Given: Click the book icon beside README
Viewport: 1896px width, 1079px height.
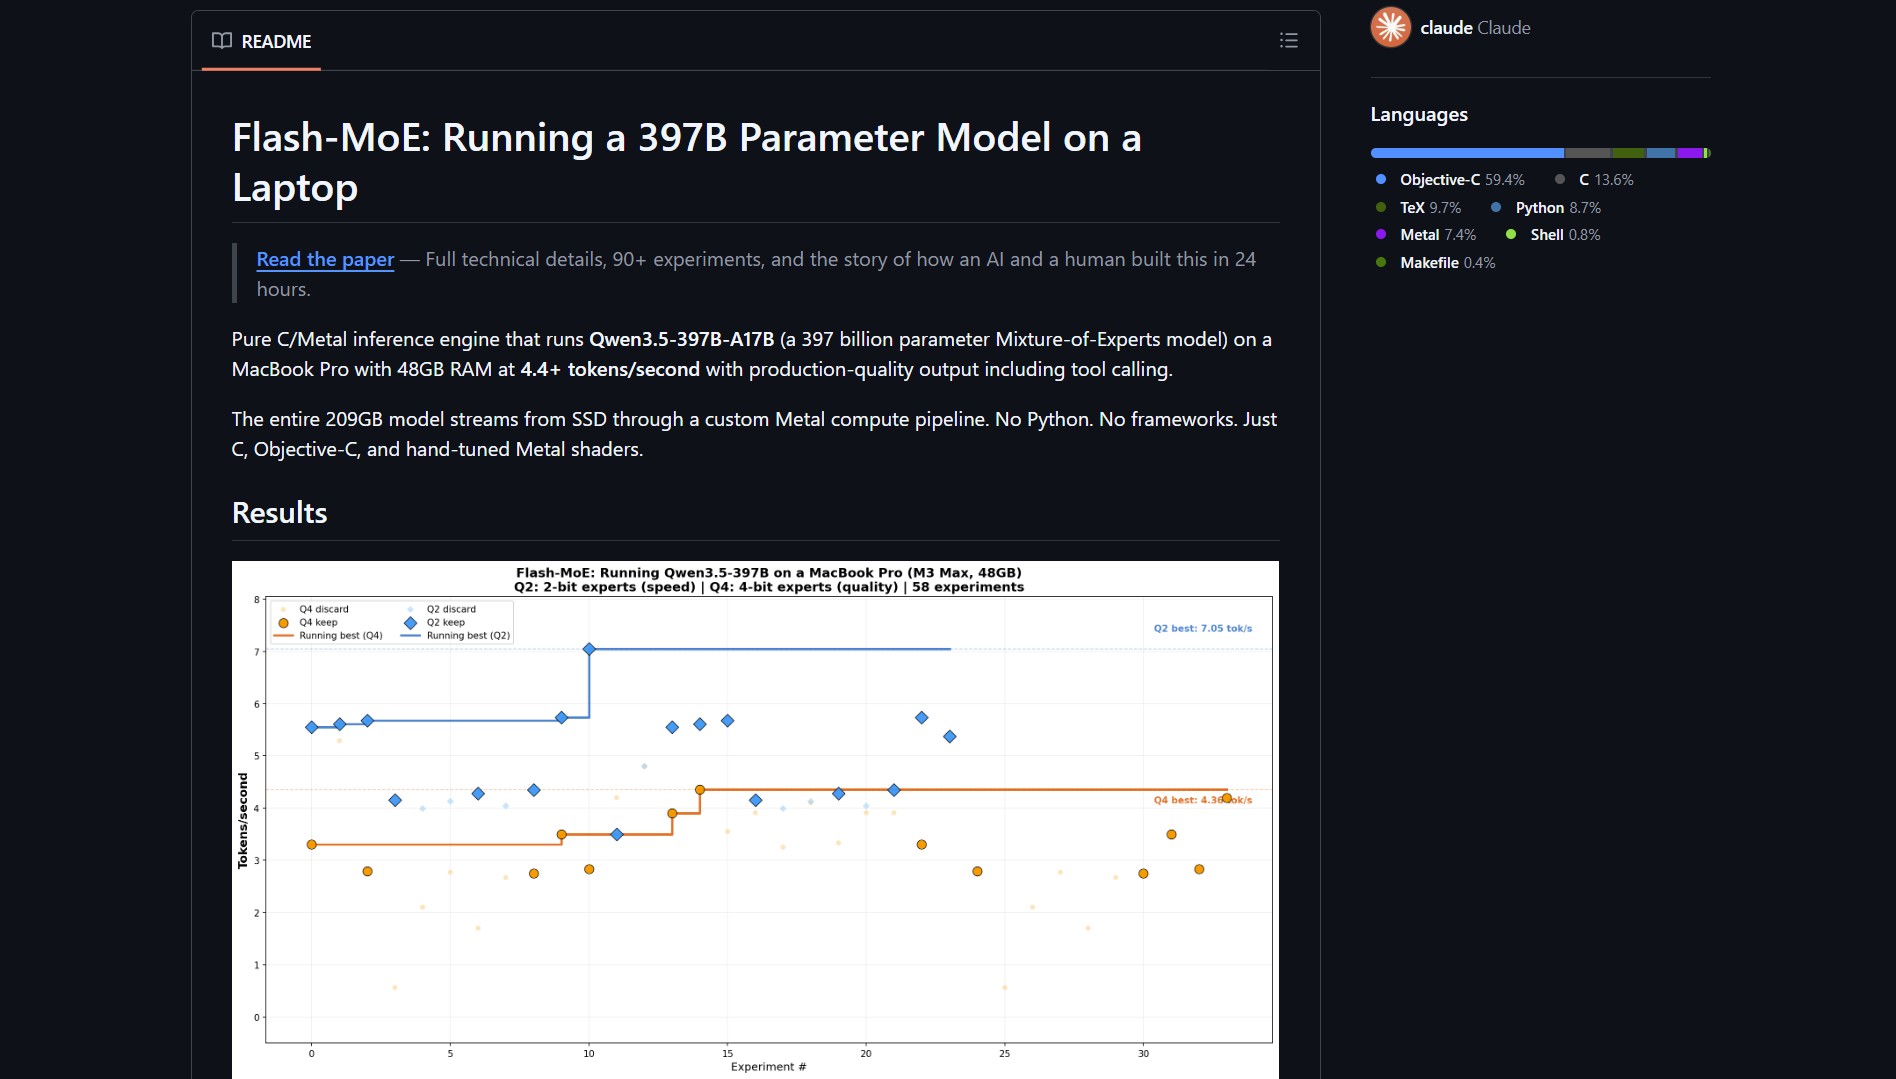Looking at the screenshot, I should click(x=221, y=41).
